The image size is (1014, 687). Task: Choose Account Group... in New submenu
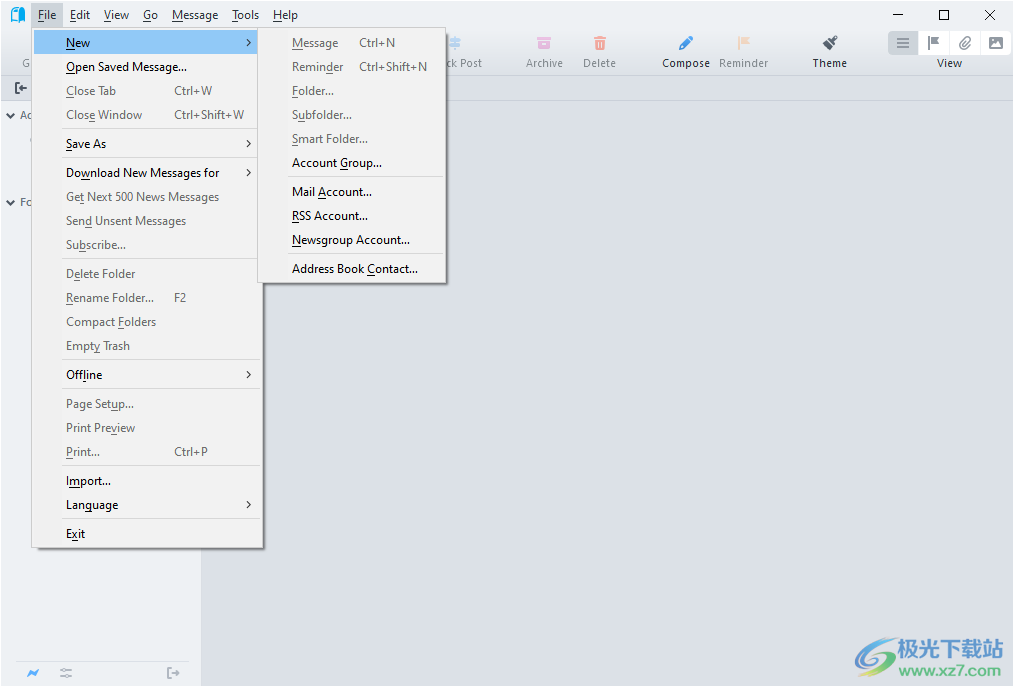[x=352, y=163]
